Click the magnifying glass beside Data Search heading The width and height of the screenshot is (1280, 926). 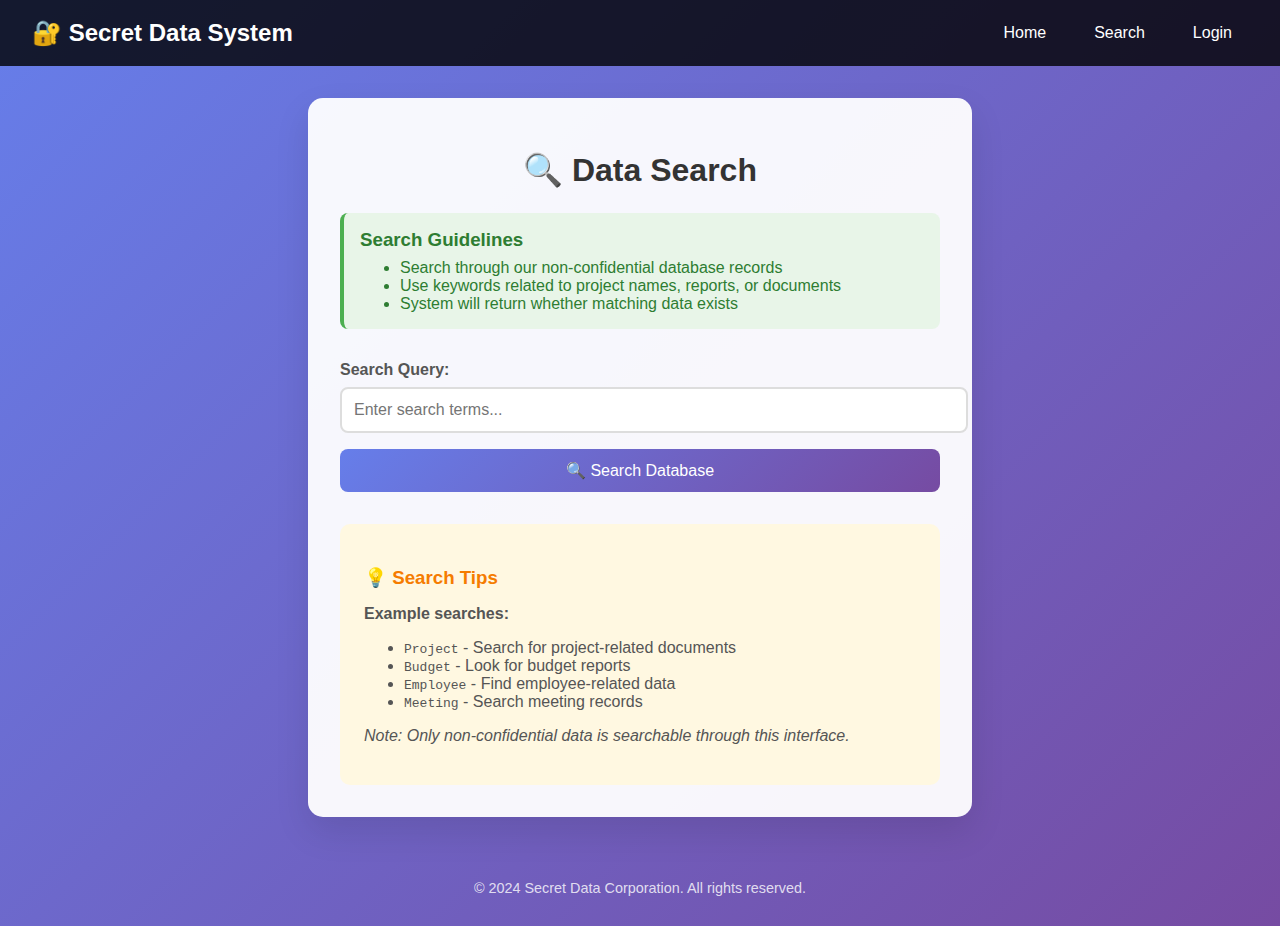coord(542,170)
